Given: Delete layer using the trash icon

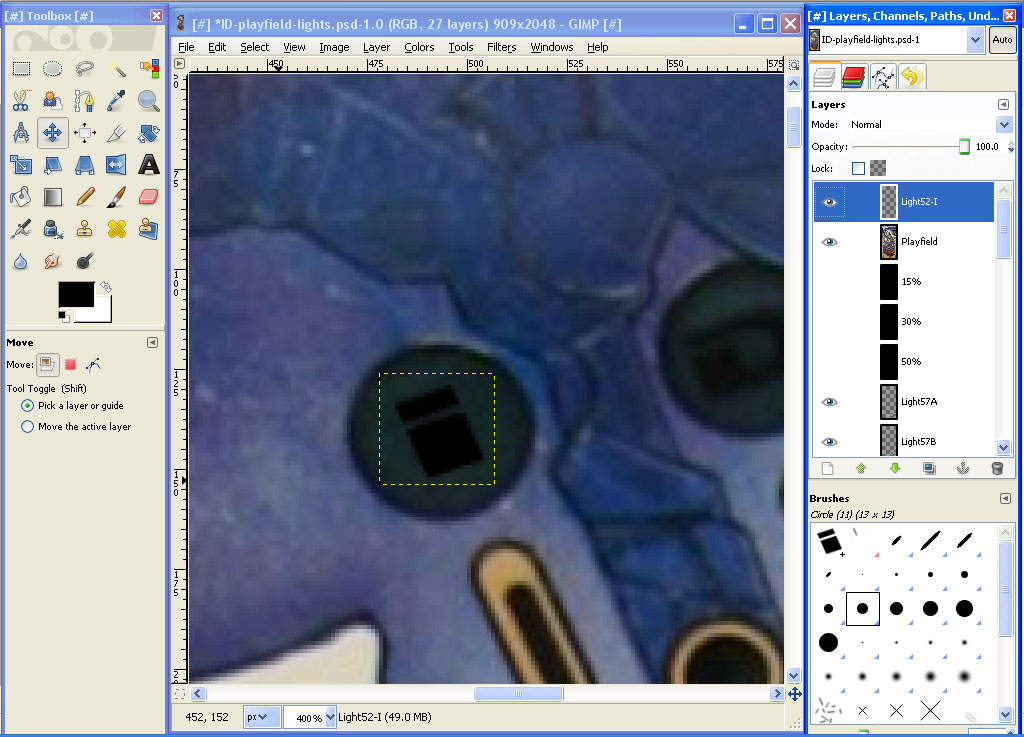Looking at the screenshot, I should 996,468.
